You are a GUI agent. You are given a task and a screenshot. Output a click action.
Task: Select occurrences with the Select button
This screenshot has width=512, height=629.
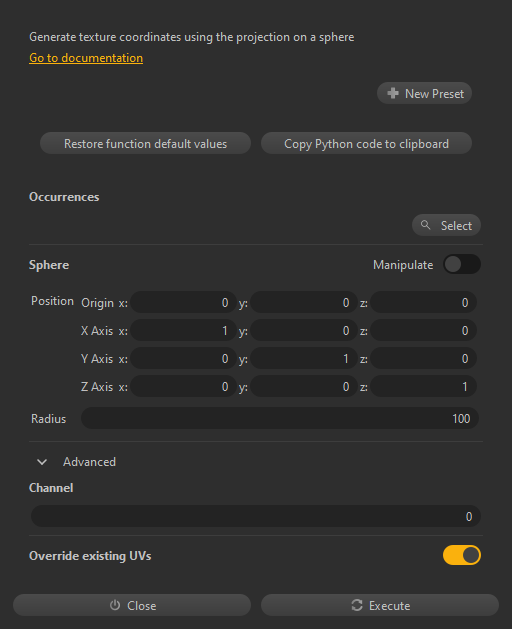446,225
